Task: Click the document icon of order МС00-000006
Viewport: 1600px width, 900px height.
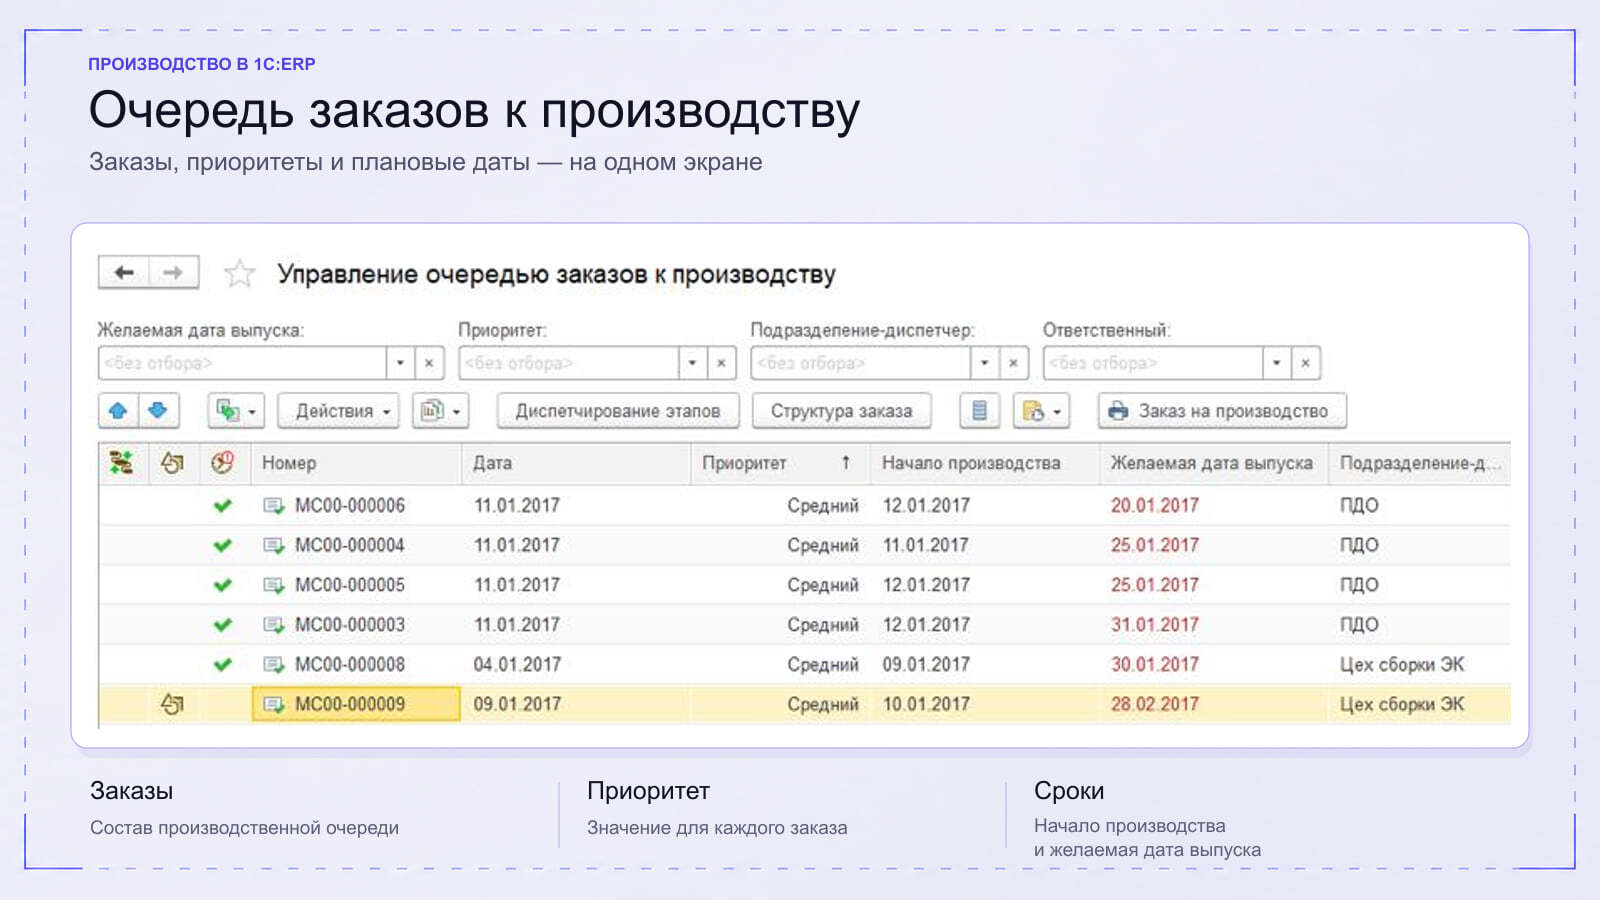Action: (273, 505)
